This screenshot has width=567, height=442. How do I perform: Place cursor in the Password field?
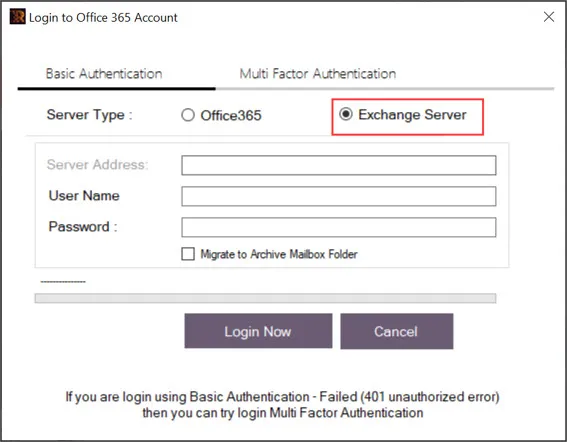click(x=338, y=227)
